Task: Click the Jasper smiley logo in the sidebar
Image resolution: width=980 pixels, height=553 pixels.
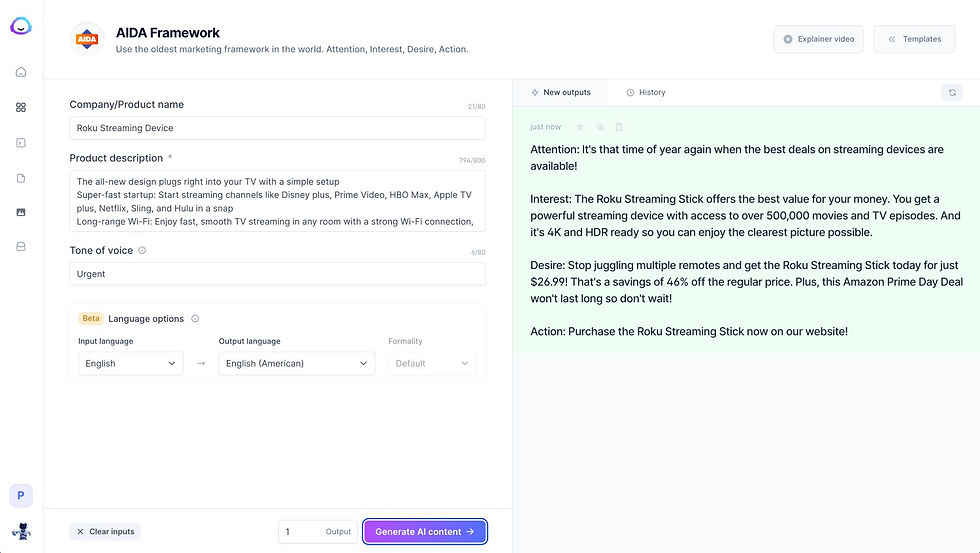Action: 21,26
